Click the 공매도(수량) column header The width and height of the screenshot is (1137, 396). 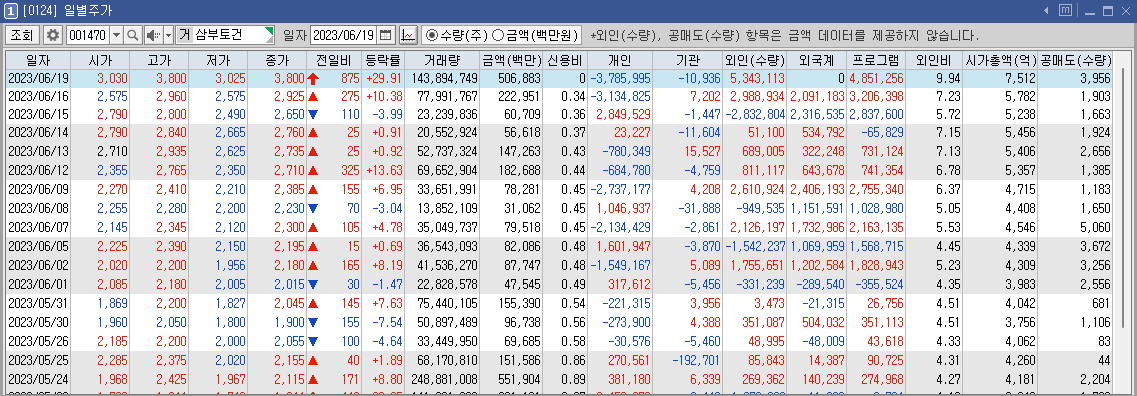pos(1075,60)
